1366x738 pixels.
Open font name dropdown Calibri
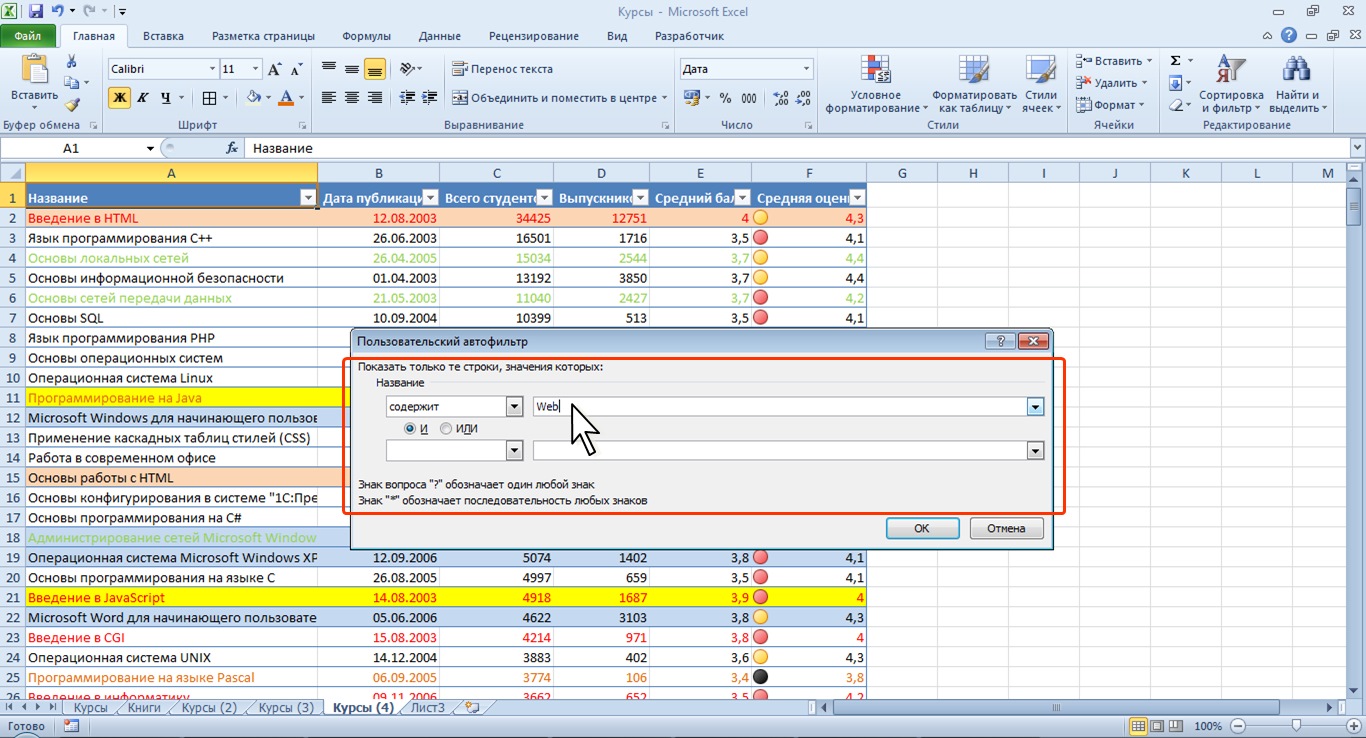click(212, 69)
